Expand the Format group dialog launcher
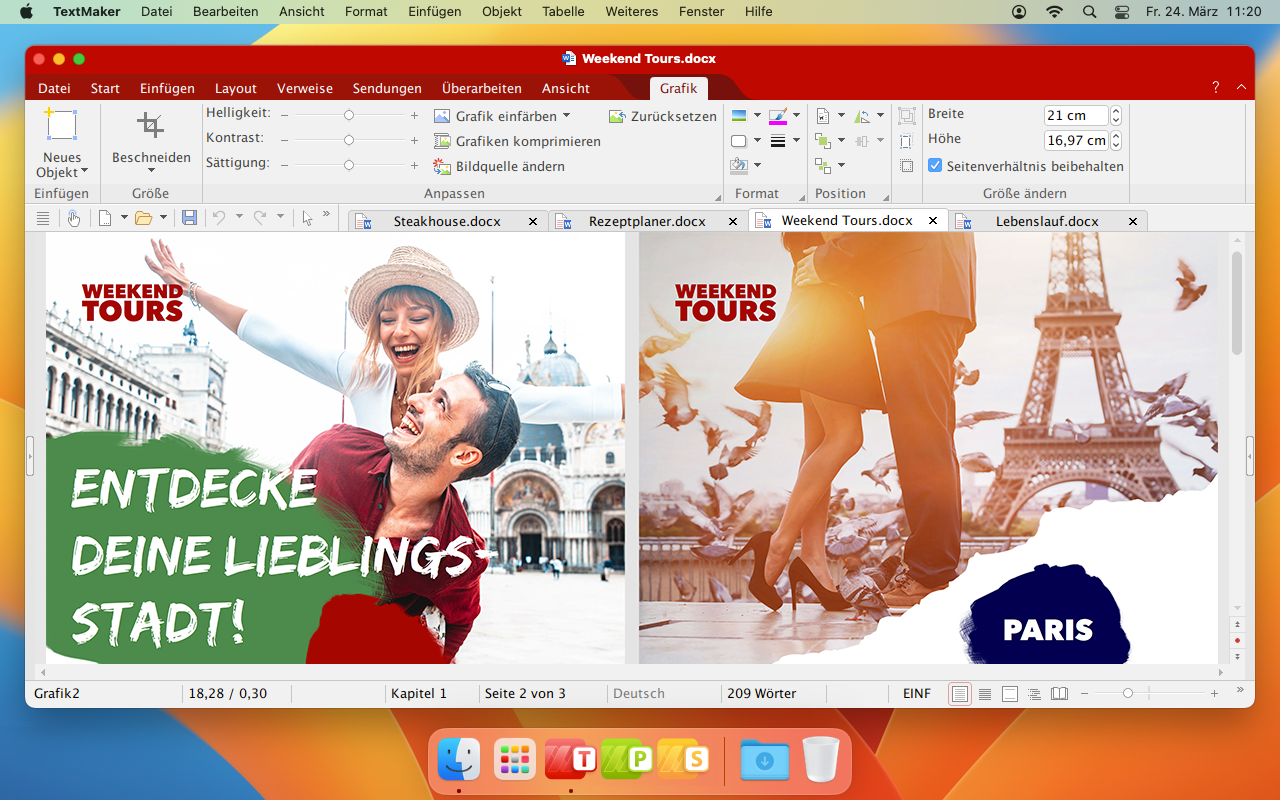Image resolution: width=1280 pixels, height=800 pixels. pos(801,197)
